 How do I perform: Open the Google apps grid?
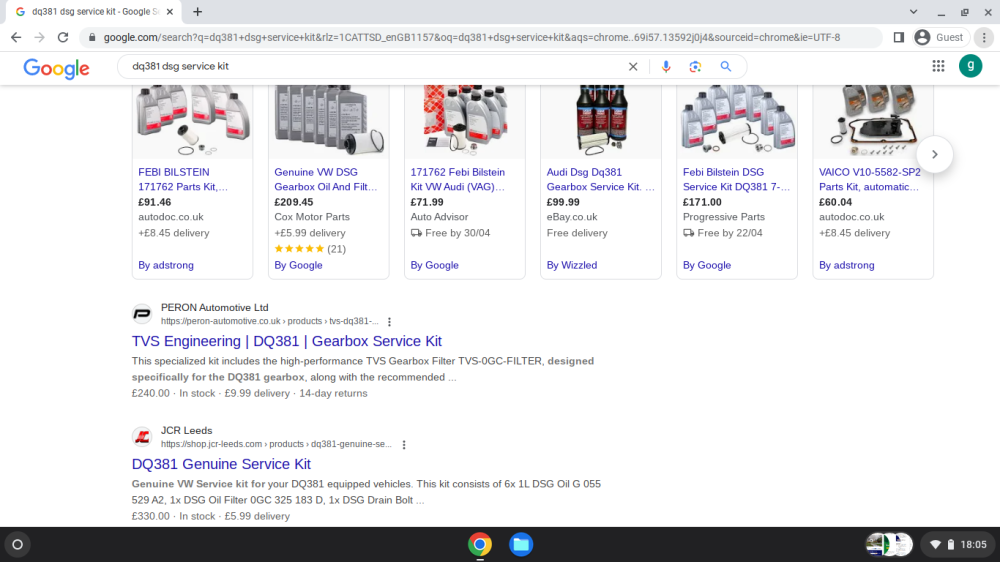click(938, 66)
